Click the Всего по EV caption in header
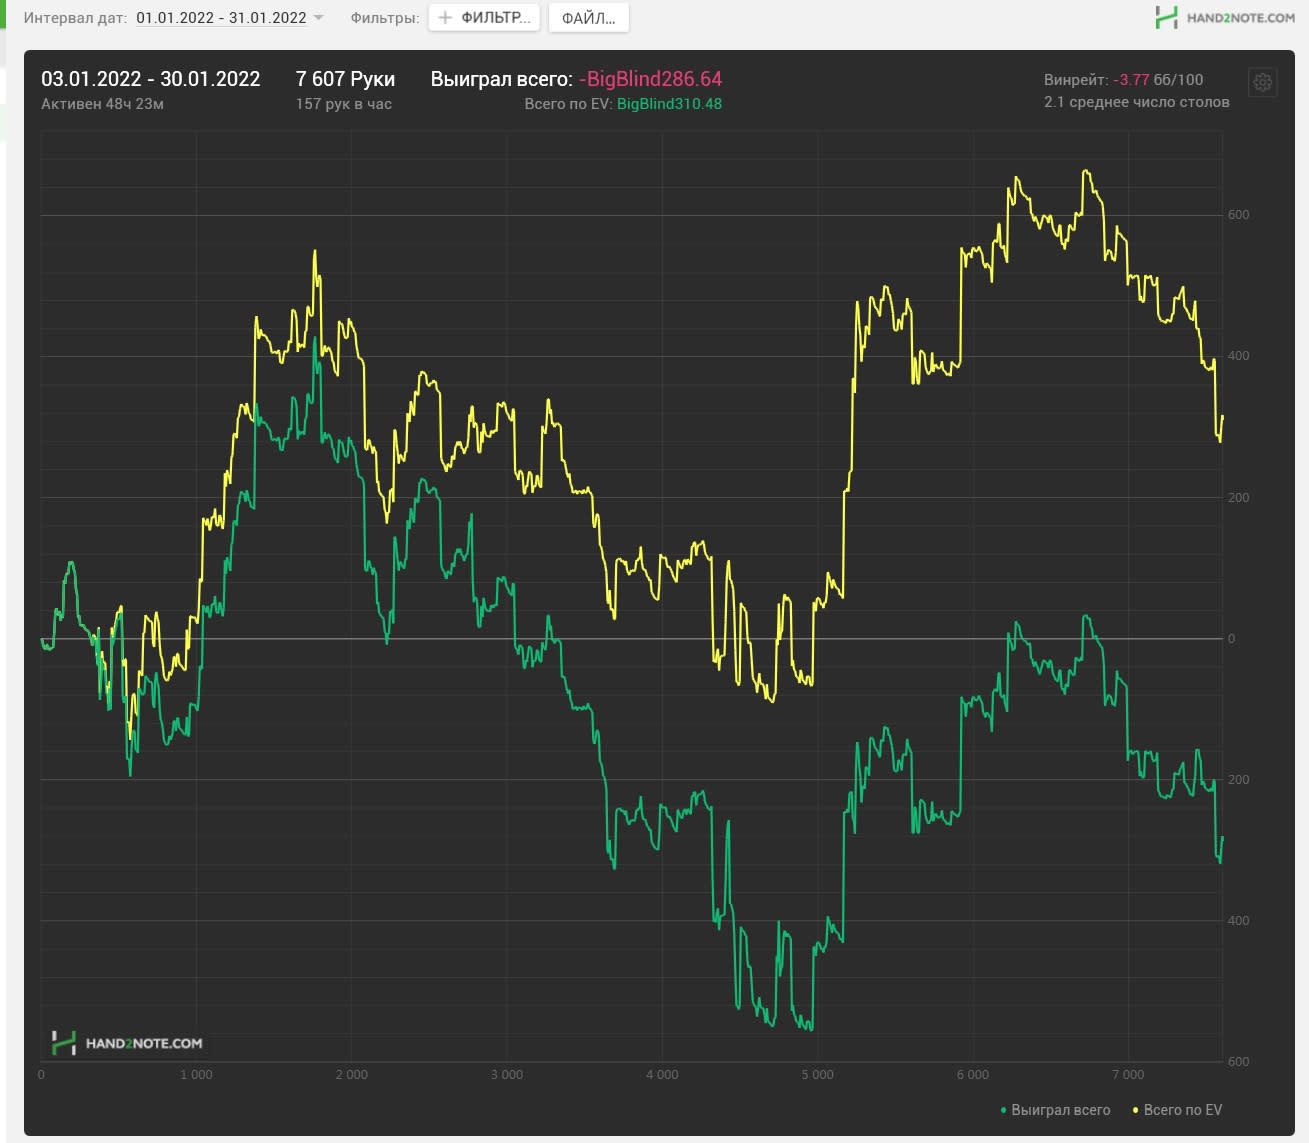Viewport: 1309px width, 1143px height. coord(568,104)
